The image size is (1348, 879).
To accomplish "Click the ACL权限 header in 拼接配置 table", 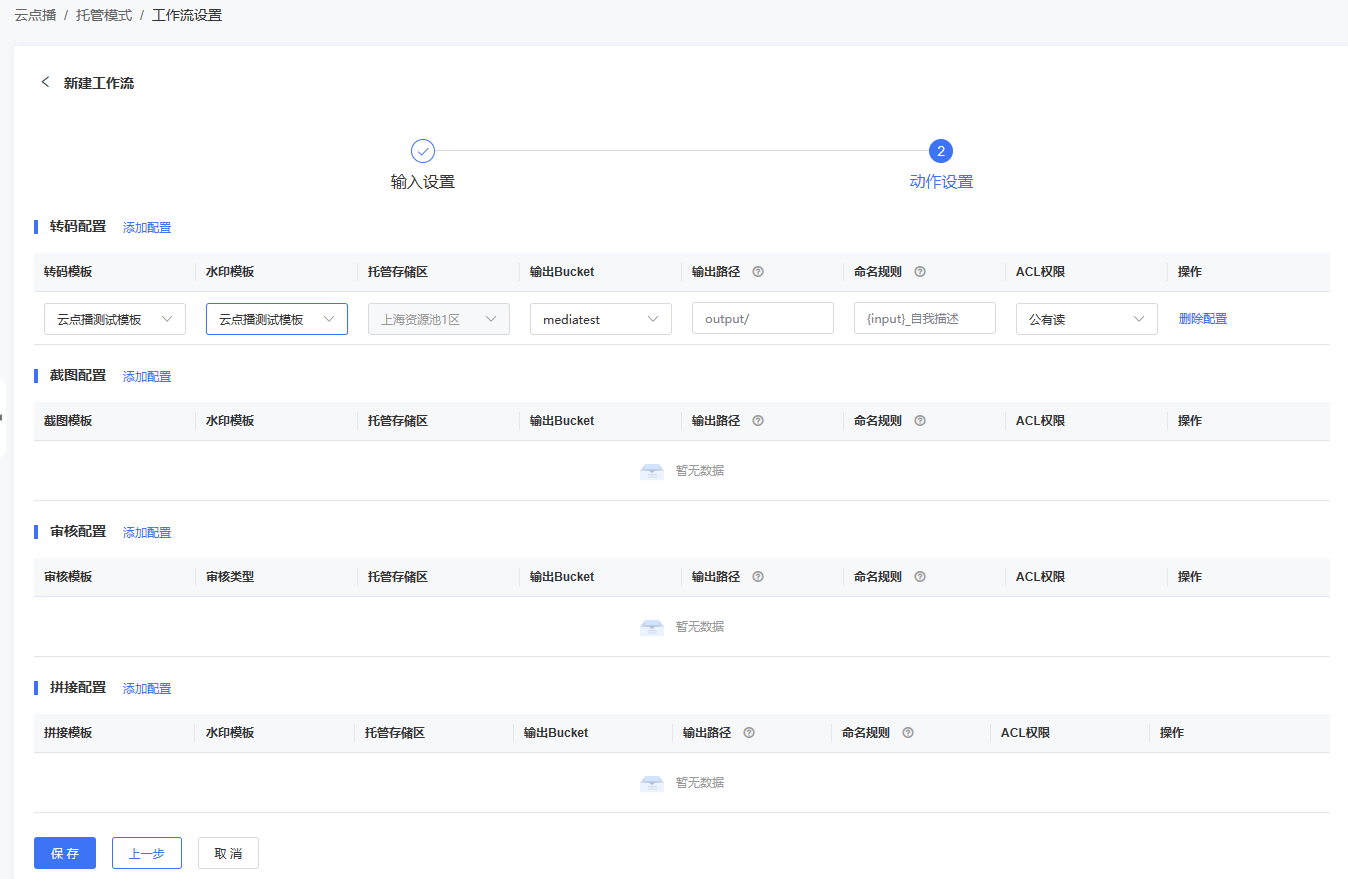I will 1025,733.
